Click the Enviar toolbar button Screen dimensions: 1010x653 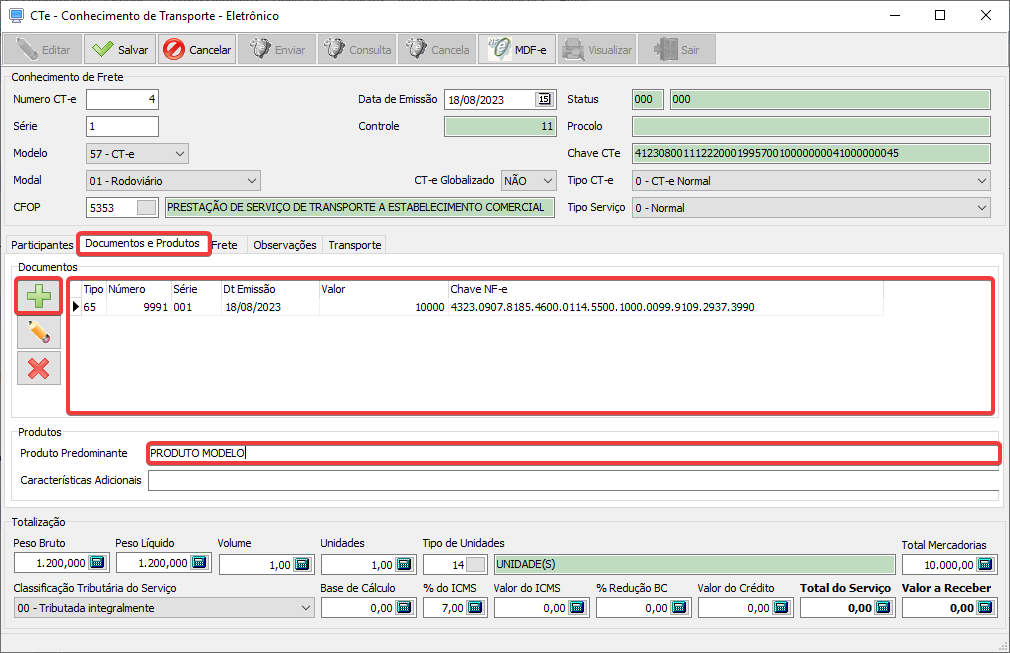click(277, 50)
